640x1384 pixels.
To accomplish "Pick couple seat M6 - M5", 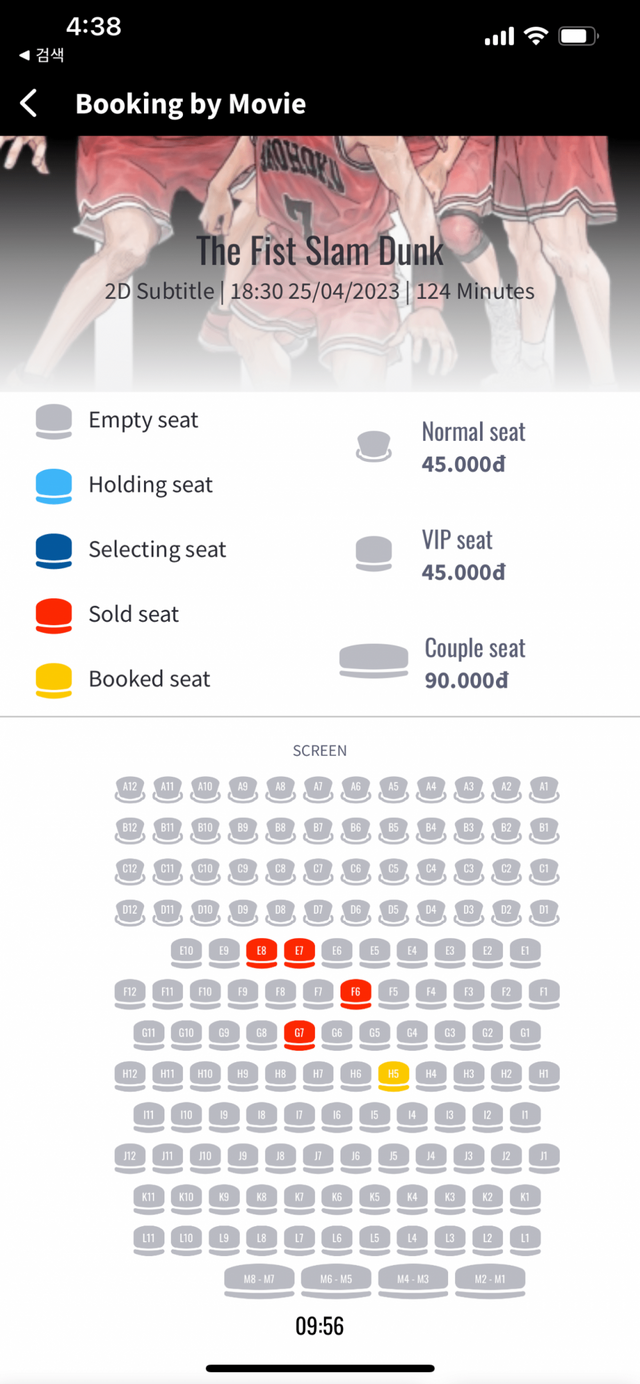I will [336, 1280].
